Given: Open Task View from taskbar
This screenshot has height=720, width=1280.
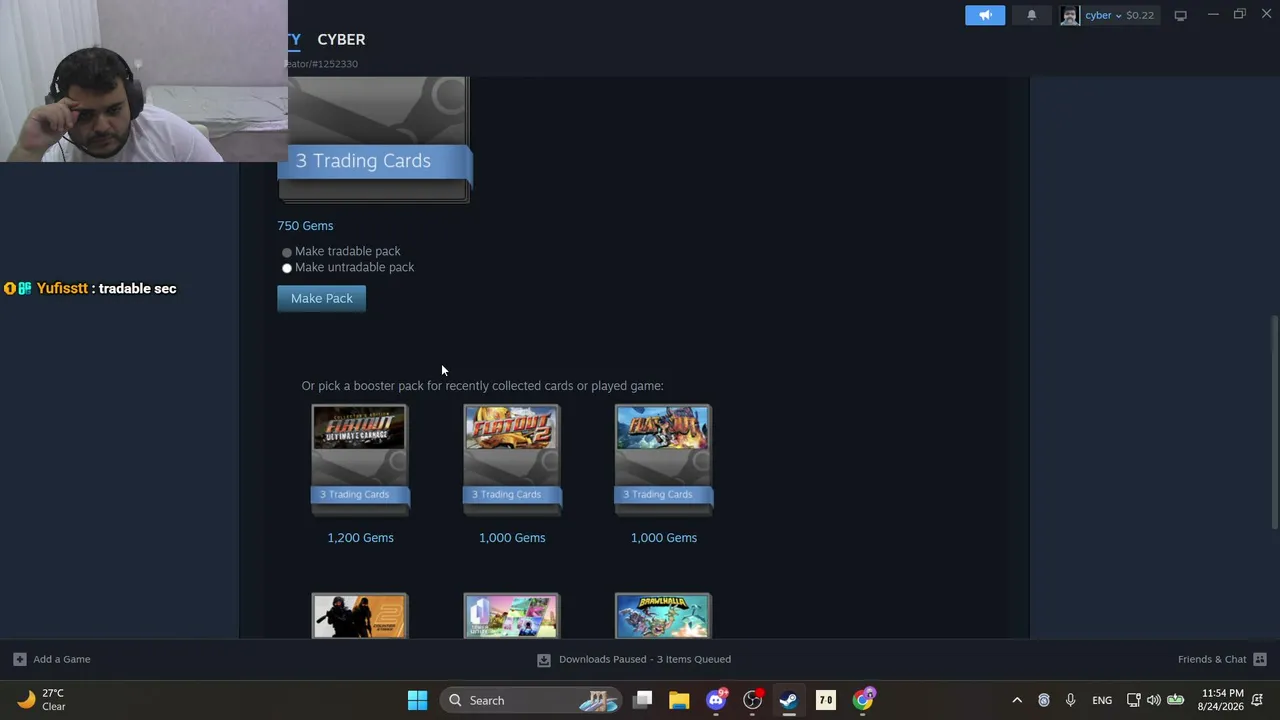Looking at the screenshot, I should point(643,700).
